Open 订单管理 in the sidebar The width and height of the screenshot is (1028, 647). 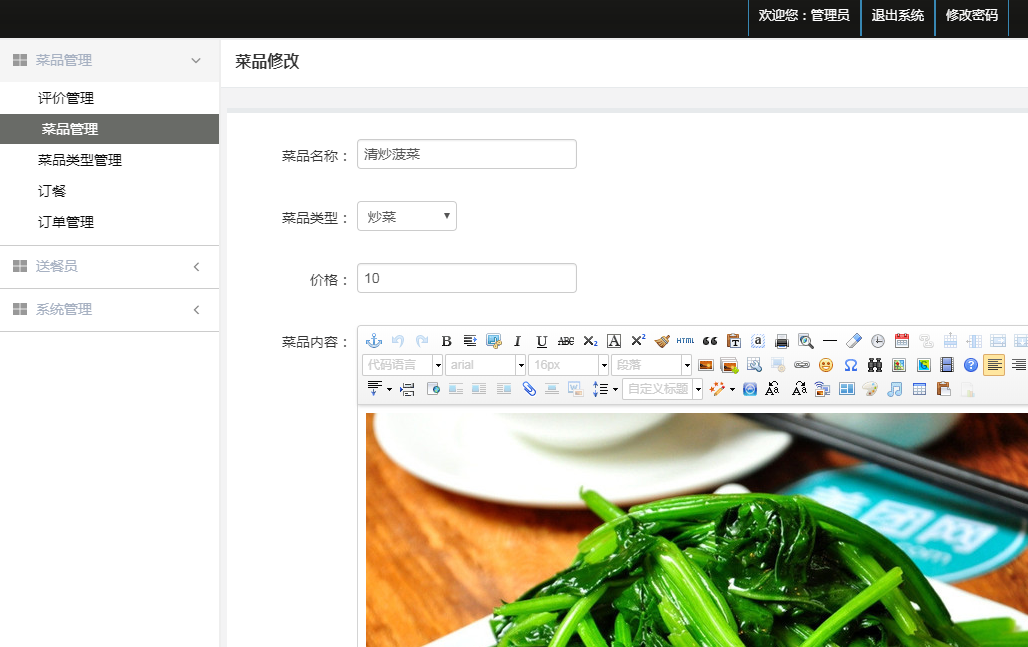tap(66, 222)
